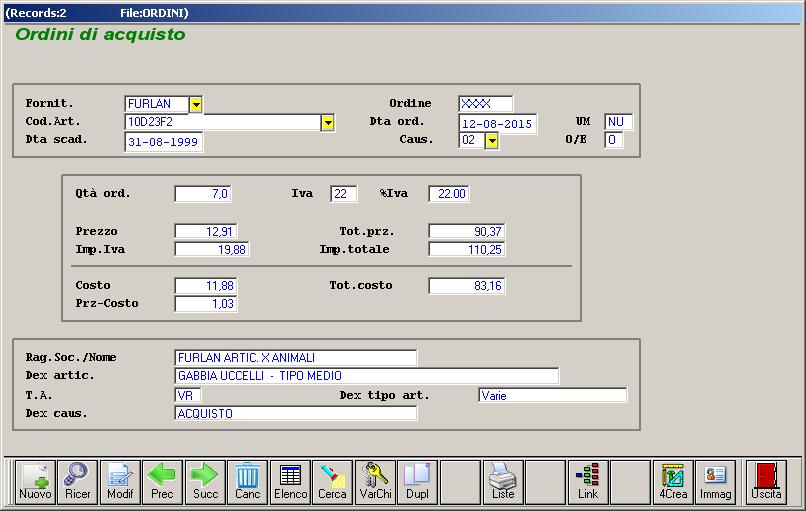Click the Imp.Iva field 19,88
This screenshot has height=511, width=806.
(x=212, y=249)
